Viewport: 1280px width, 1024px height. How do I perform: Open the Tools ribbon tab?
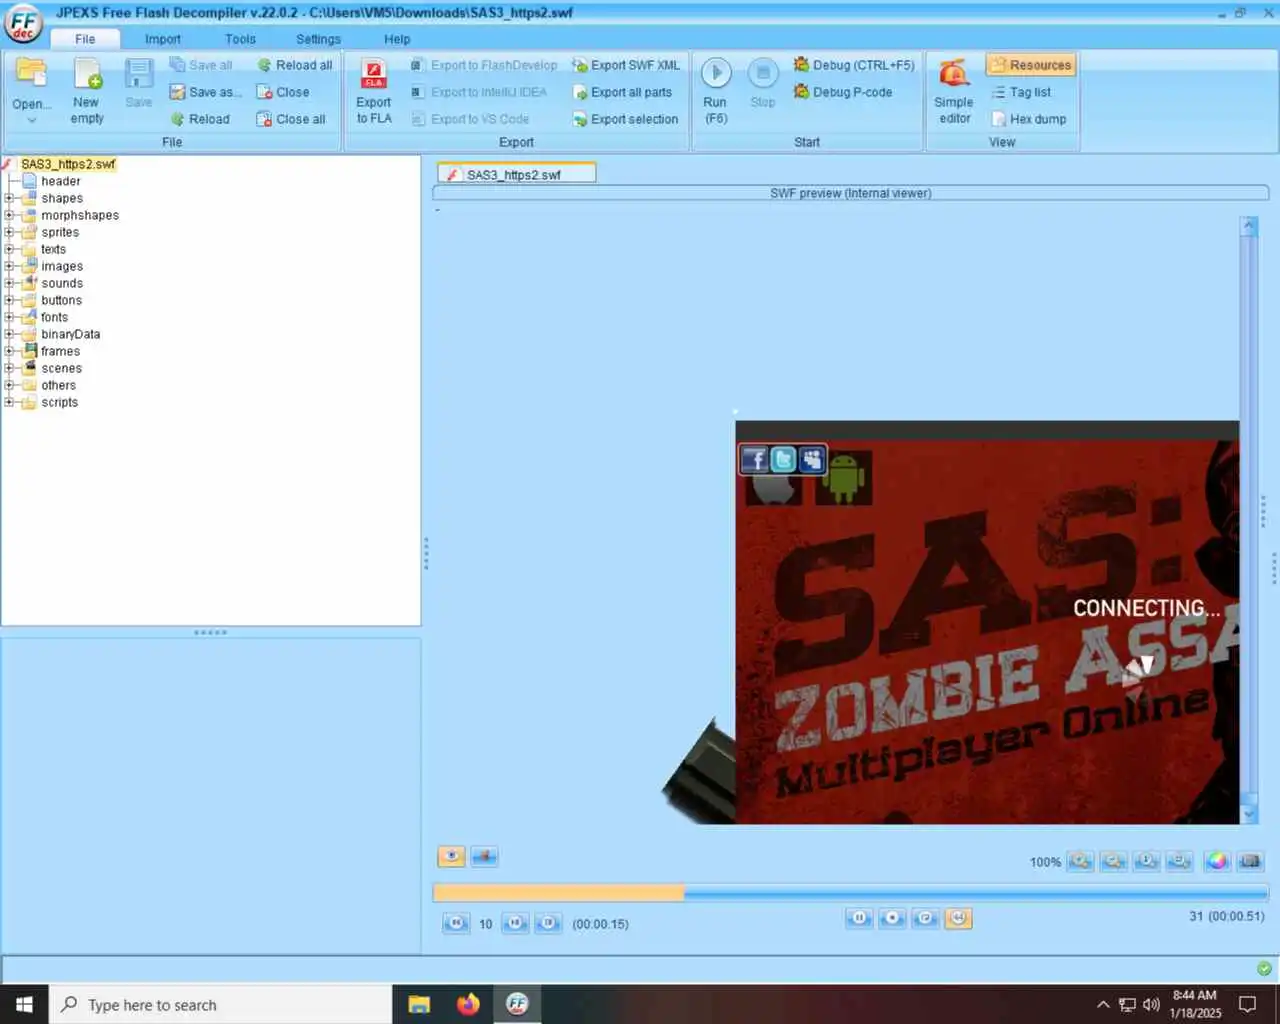pos(240,39)
